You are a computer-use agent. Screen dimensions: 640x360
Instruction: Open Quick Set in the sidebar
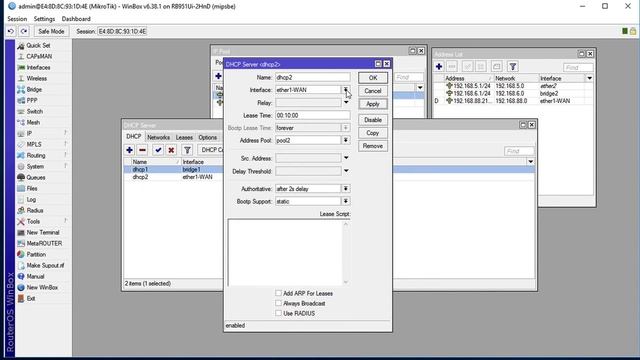point(38,45)
